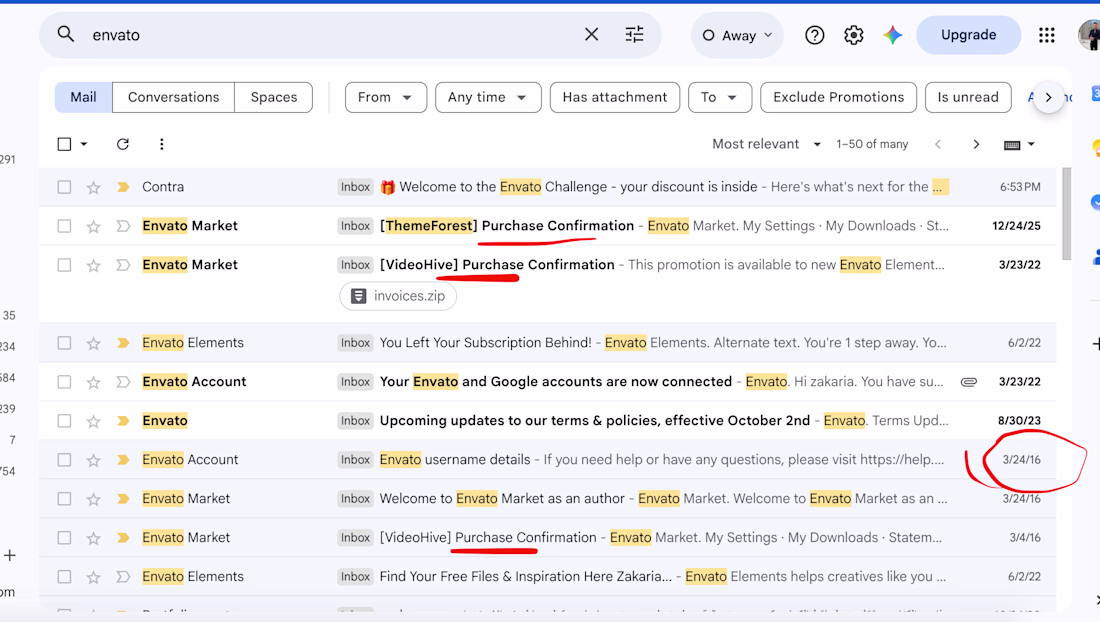This screenshot has width=1100, height=622.
Task: Select the Contra email checkbox
Action: point(64,187)
